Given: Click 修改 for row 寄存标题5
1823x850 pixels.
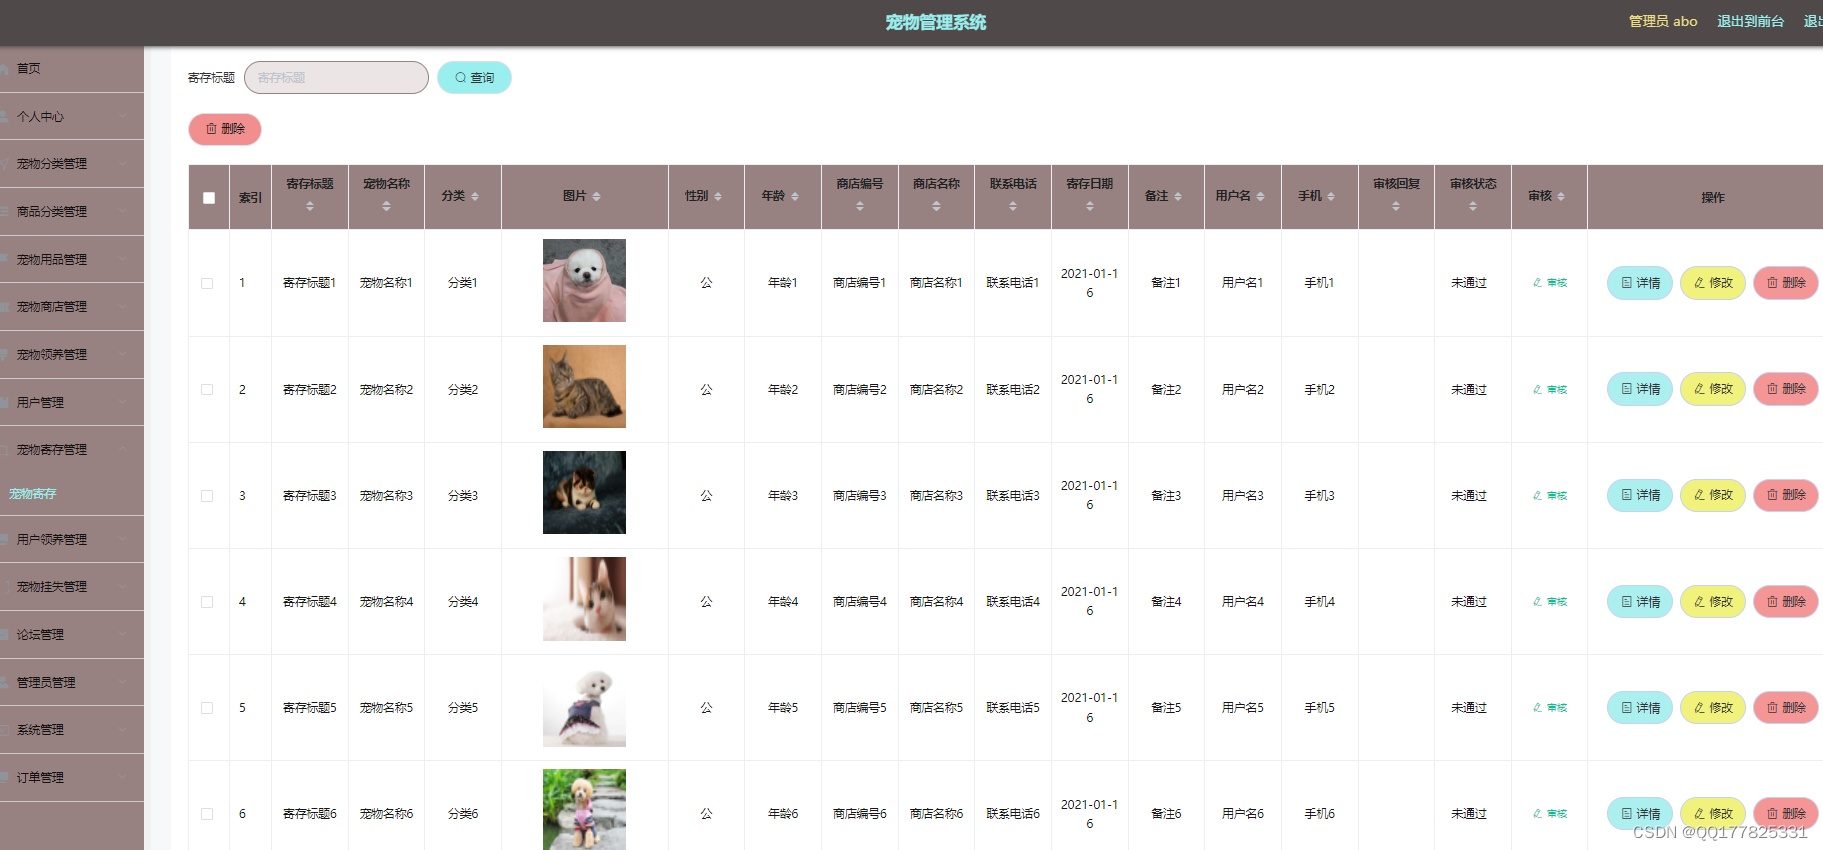Looking at the screenshot, I should click(x=1713, y=708).
